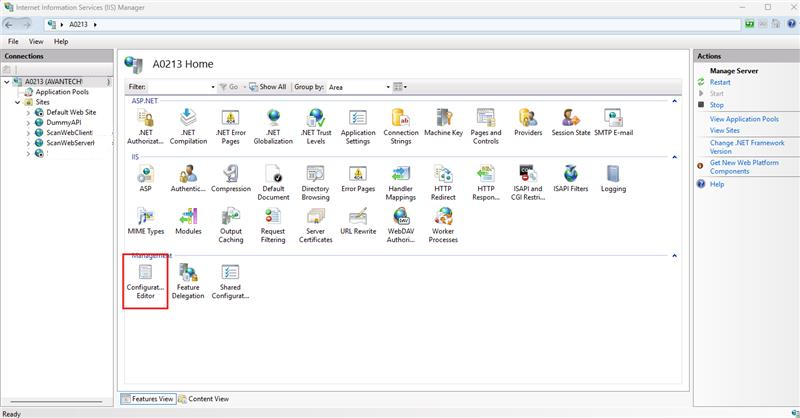
Task: Select Application Pools in tree
Action: (62, 92)
